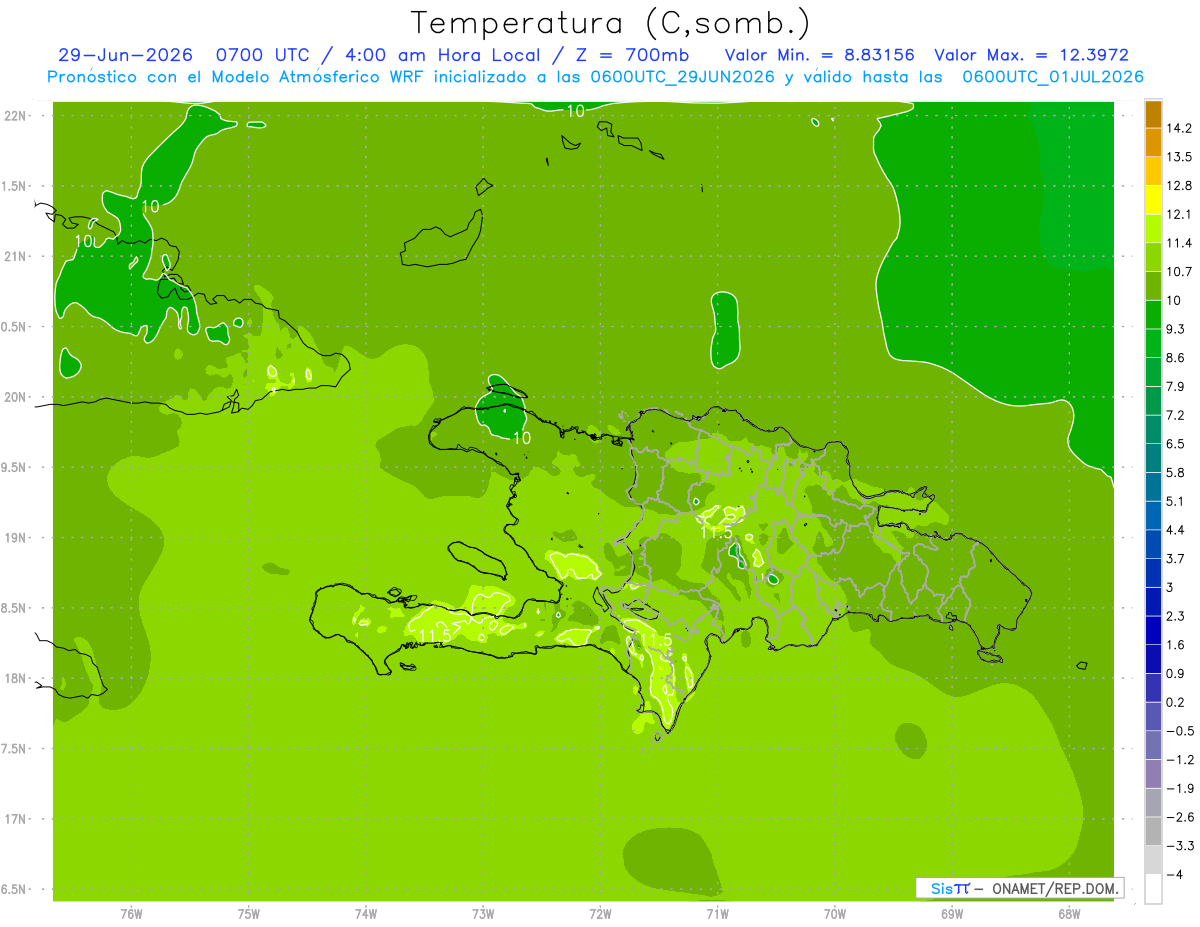The width and height of the screenshot is (1200, 927).
Task: Click the '76W' longitude label
Action: 131,914
